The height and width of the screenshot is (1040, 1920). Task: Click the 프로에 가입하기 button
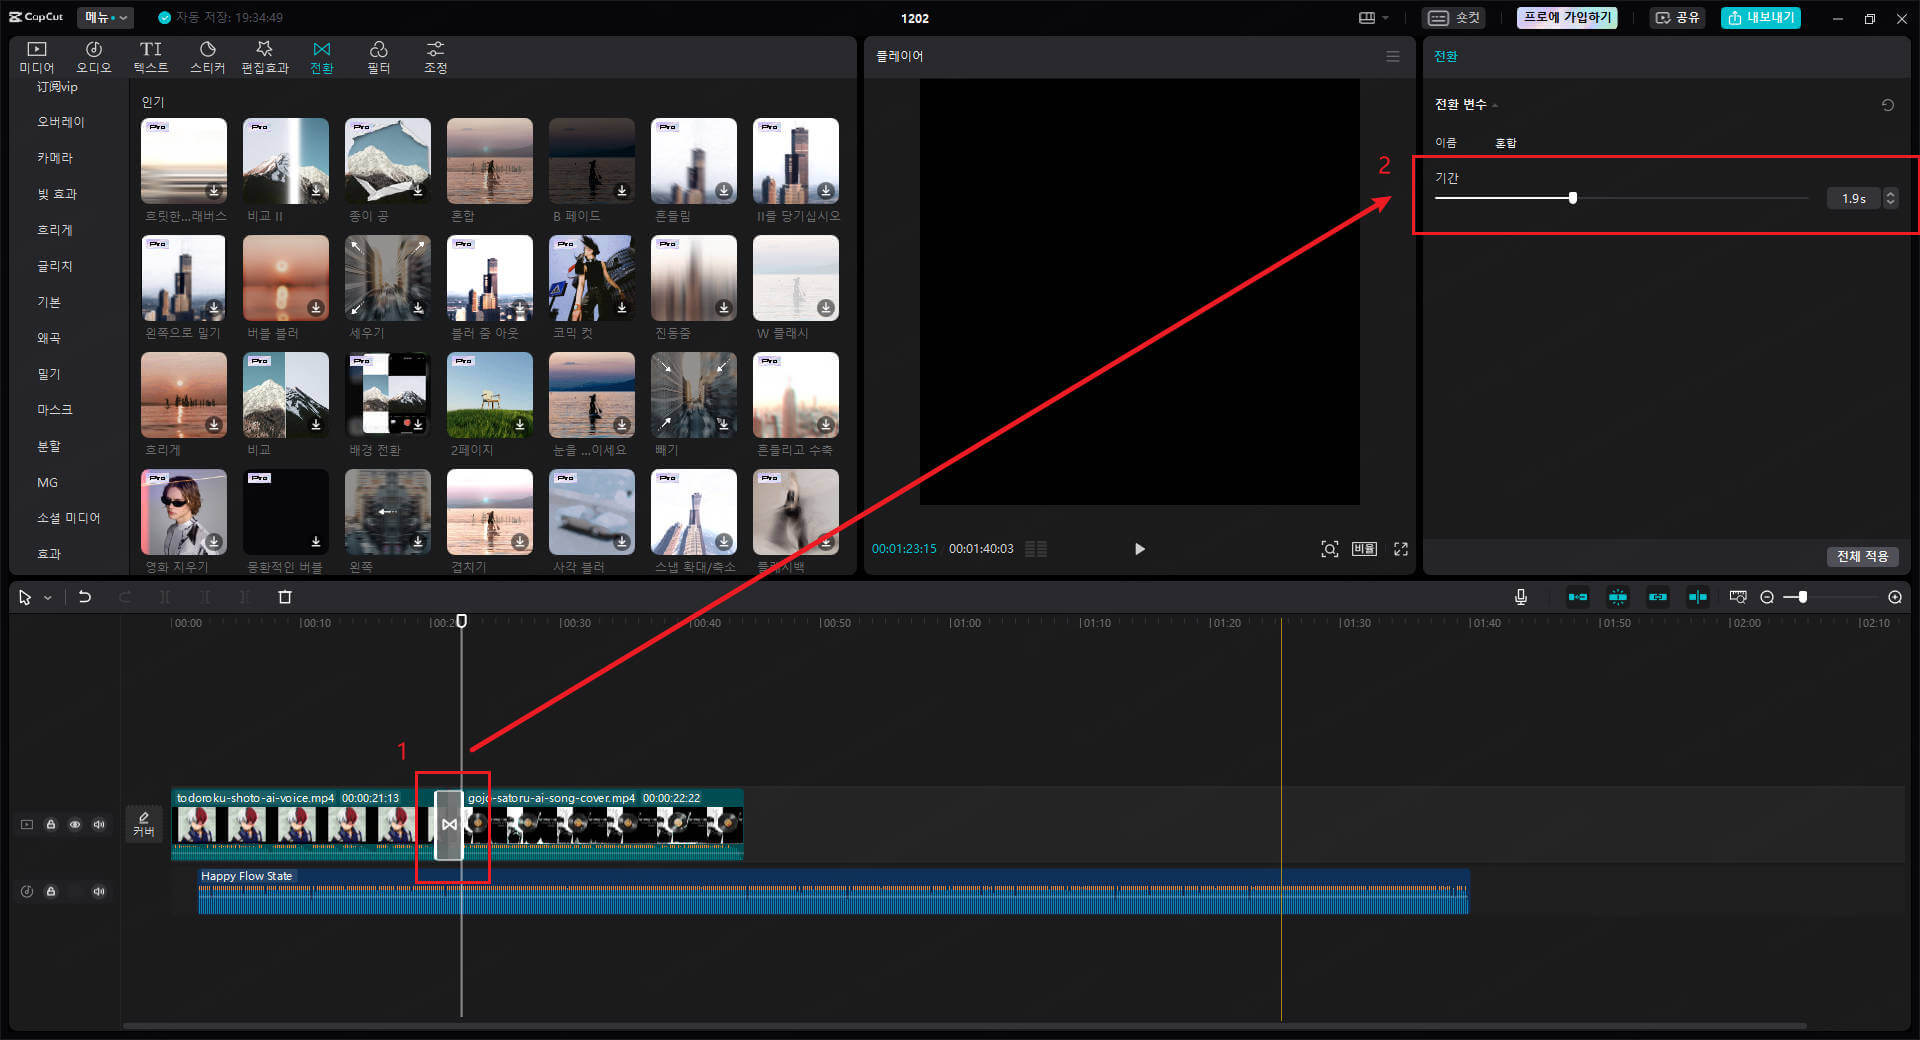click(x=1567, y=18)
